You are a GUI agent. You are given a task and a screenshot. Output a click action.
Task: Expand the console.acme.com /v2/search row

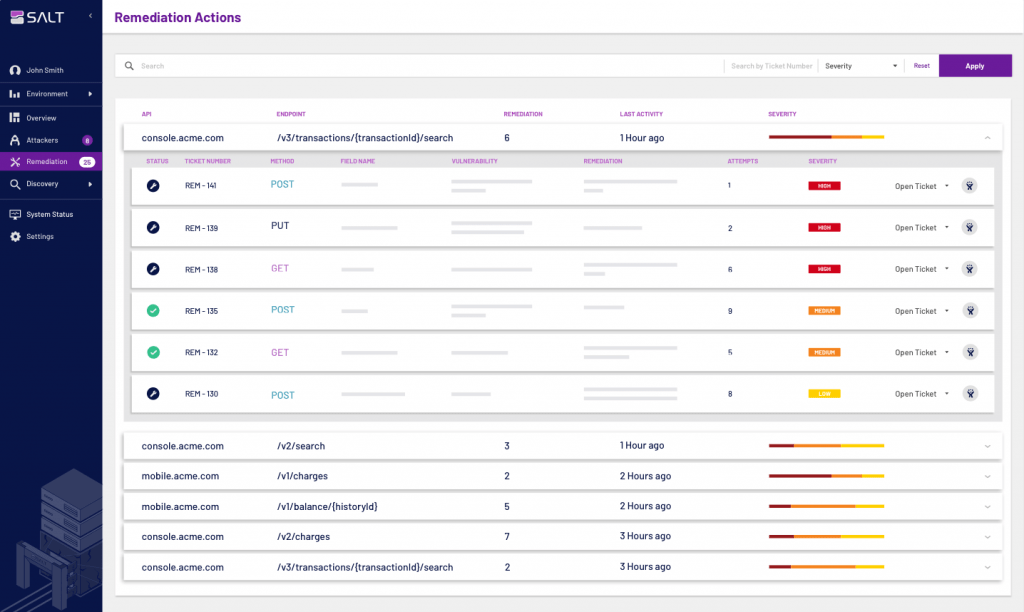click(987, 446)
